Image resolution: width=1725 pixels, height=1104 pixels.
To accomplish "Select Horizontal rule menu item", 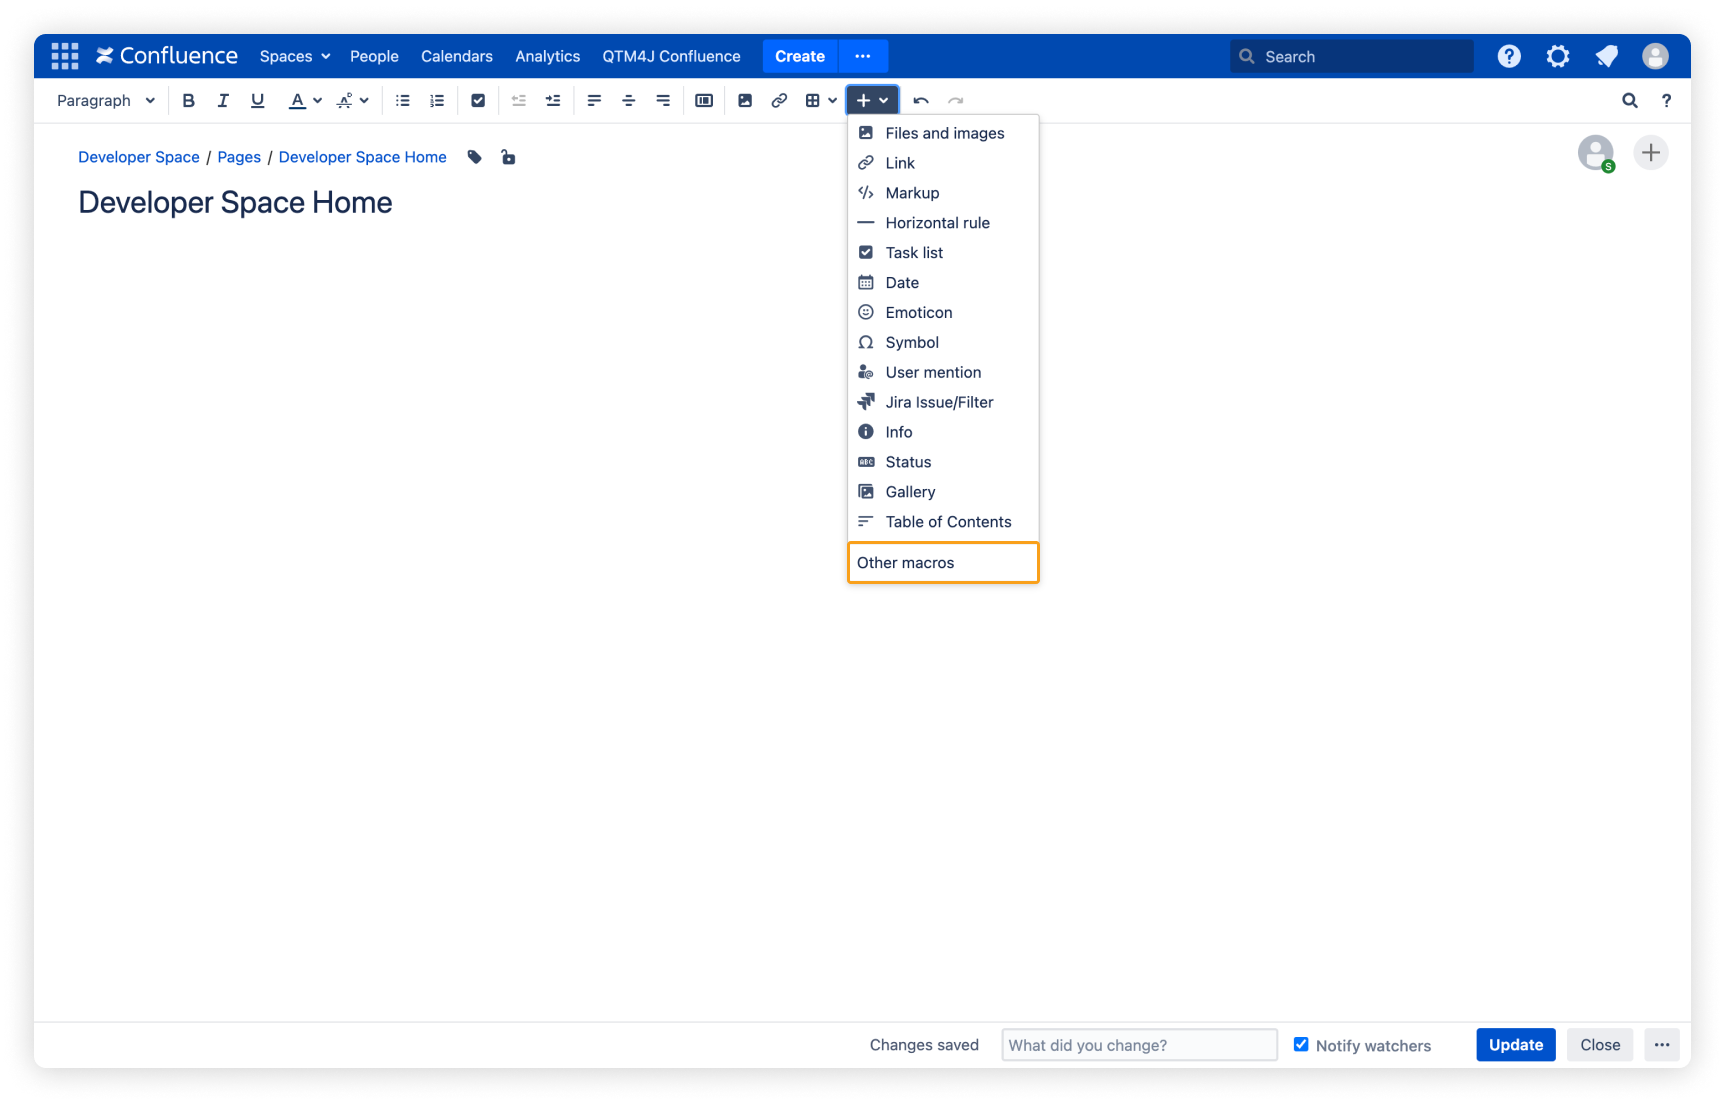I will 943,223.
